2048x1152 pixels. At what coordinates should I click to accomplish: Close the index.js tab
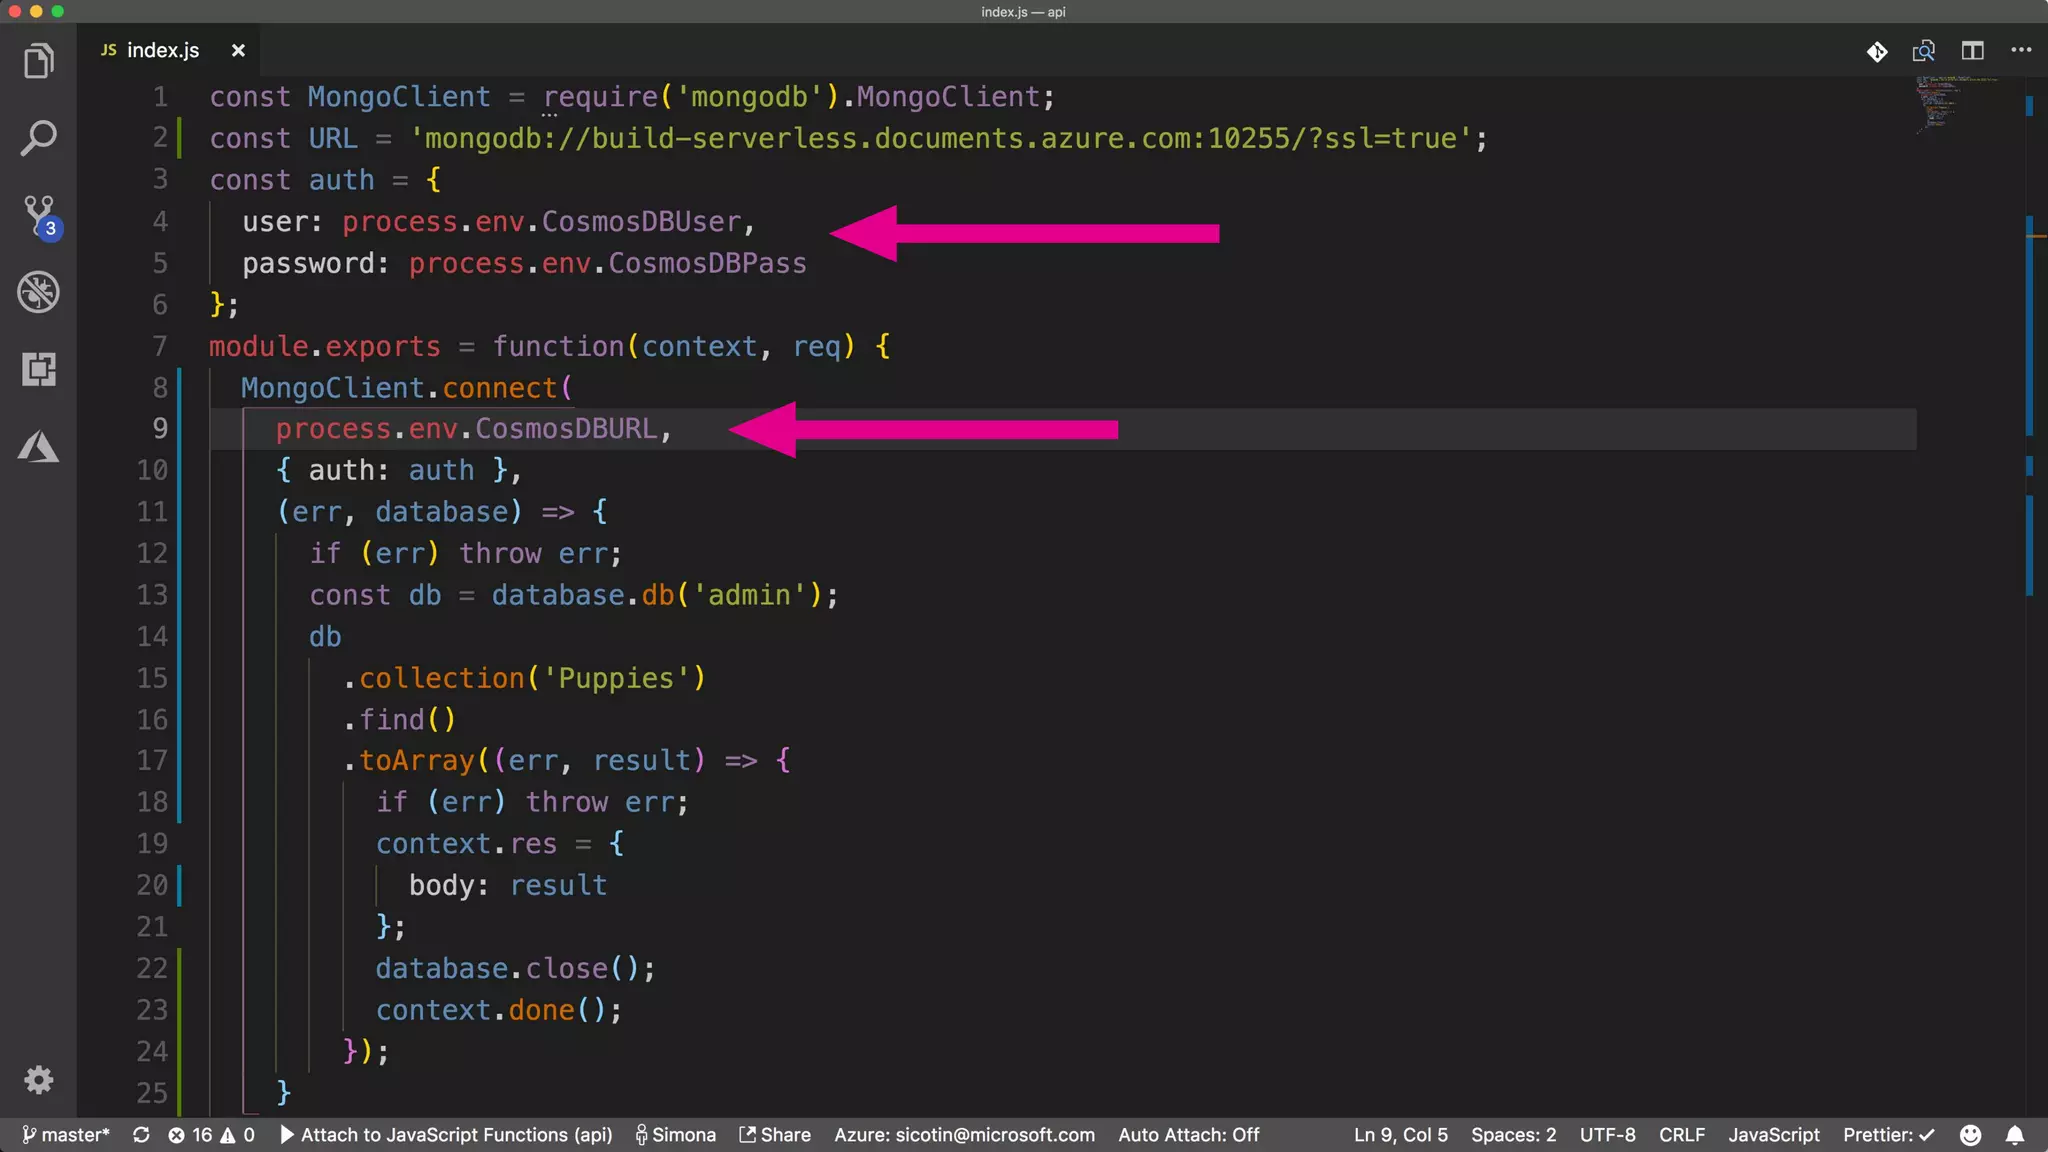[238, 50]
